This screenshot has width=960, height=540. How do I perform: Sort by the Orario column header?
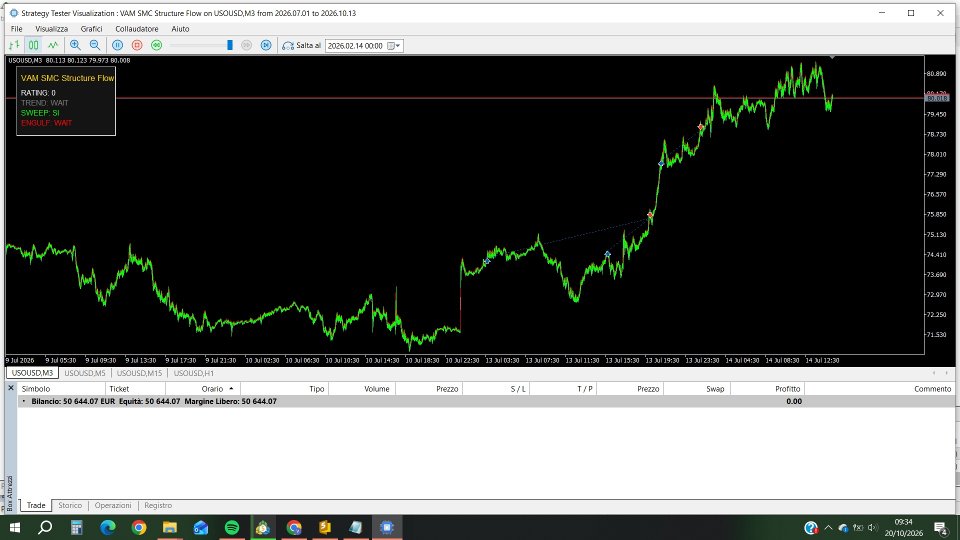click(203, 389)
